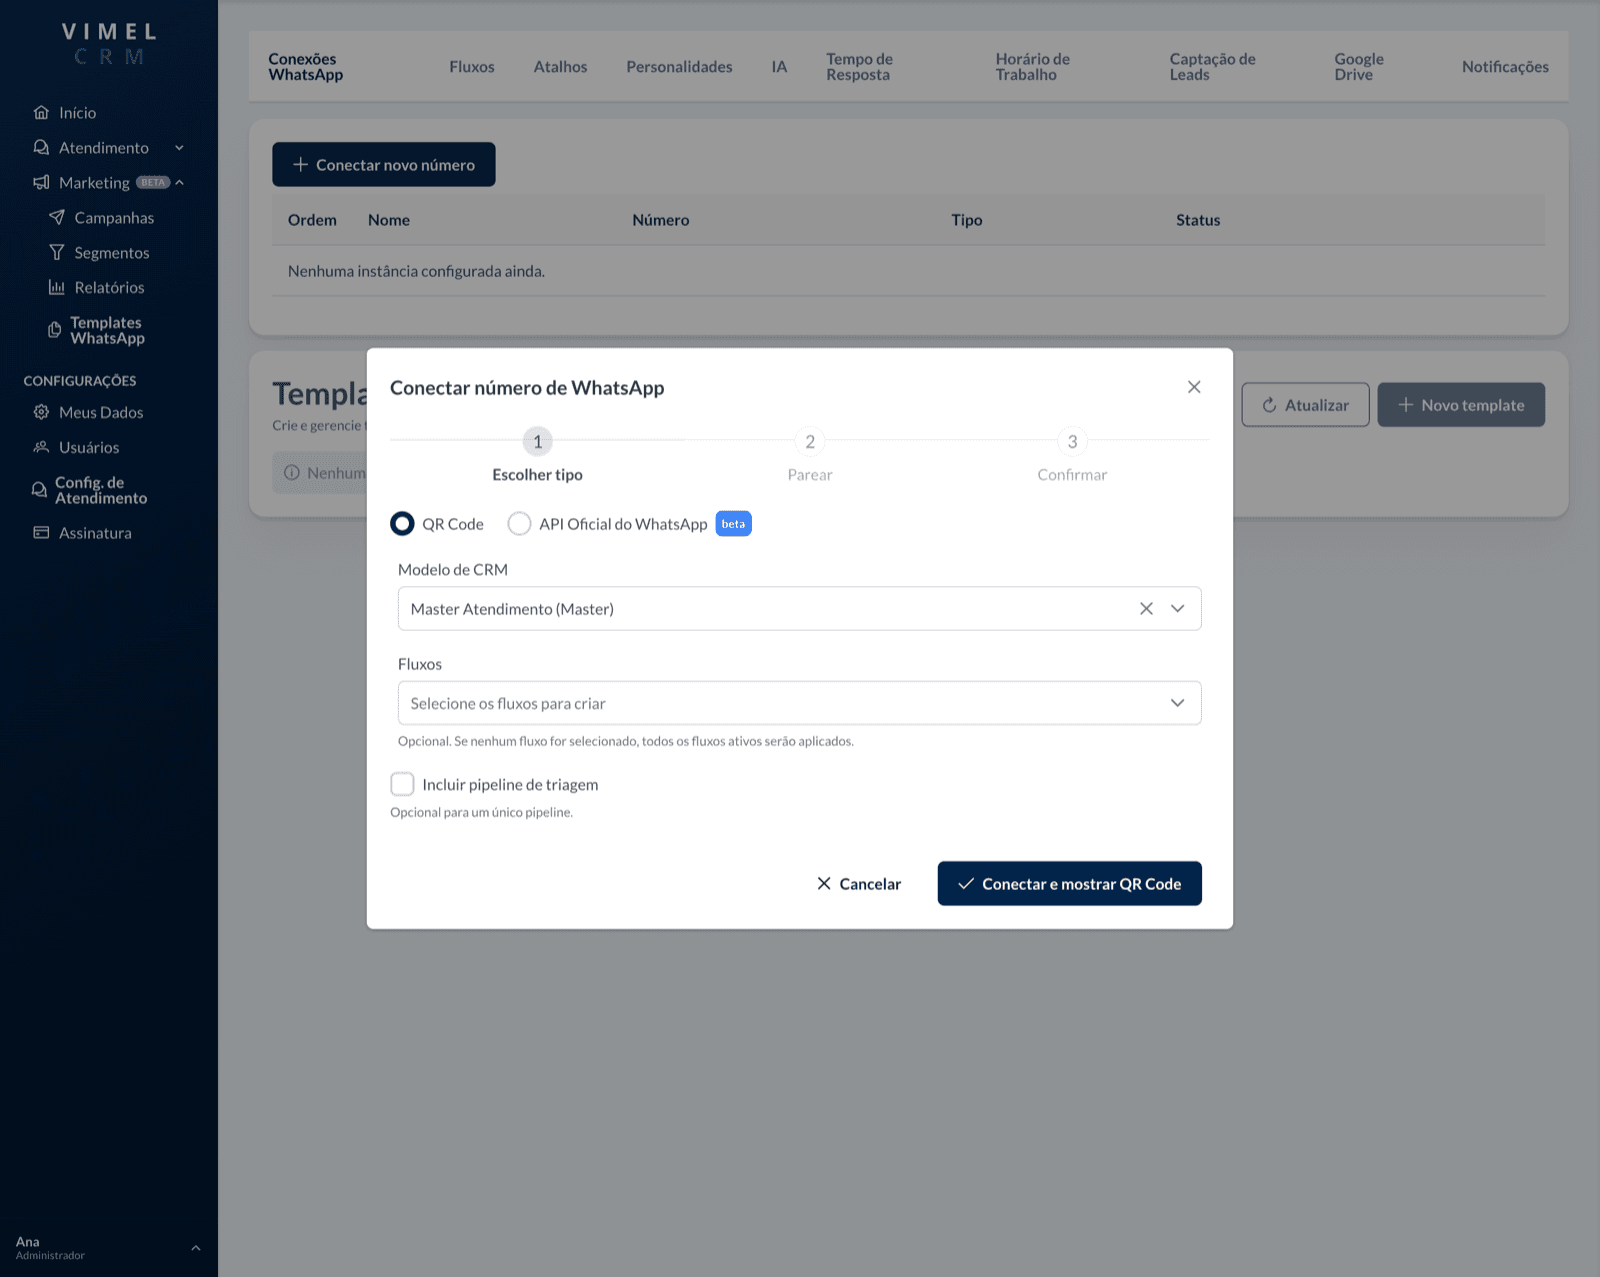The image size is (1600, 1277).
Task: Click the Marketing megaphone icon
Action: pos(41,182)
